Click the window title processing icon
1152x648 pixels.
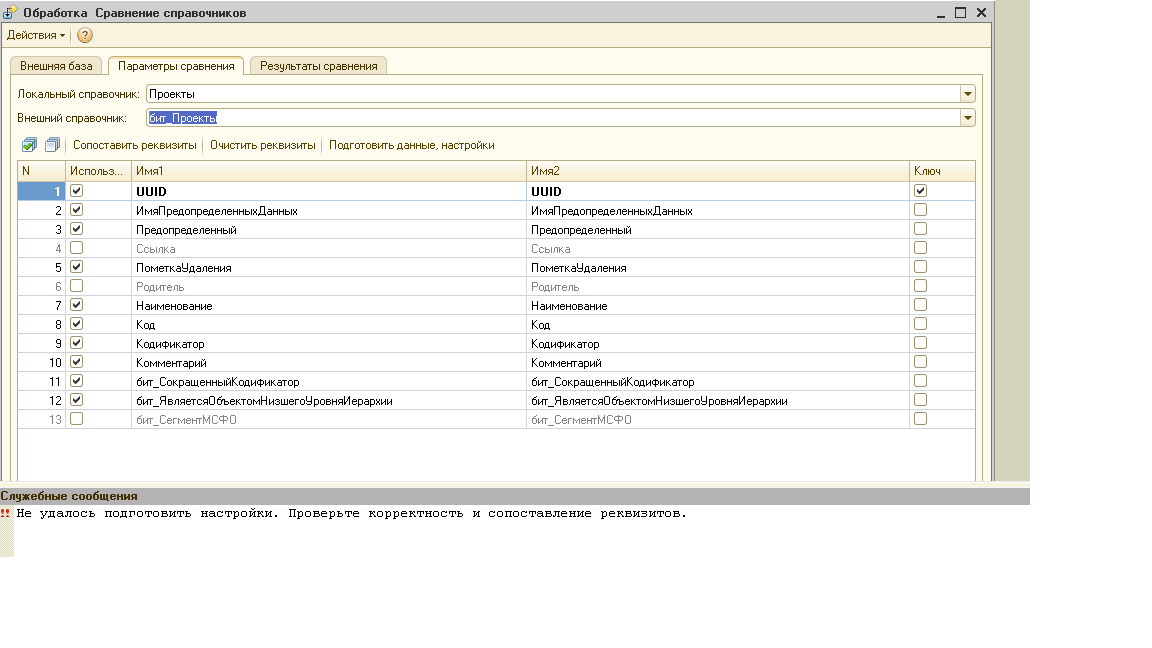click(x=10, y=12)
